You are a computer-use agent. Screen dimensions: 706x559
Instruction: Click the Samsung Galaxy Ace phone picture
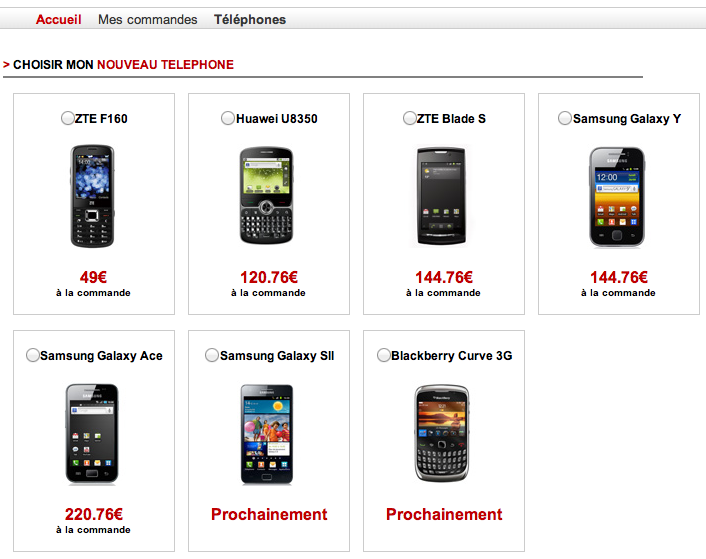tap(92, 434)
